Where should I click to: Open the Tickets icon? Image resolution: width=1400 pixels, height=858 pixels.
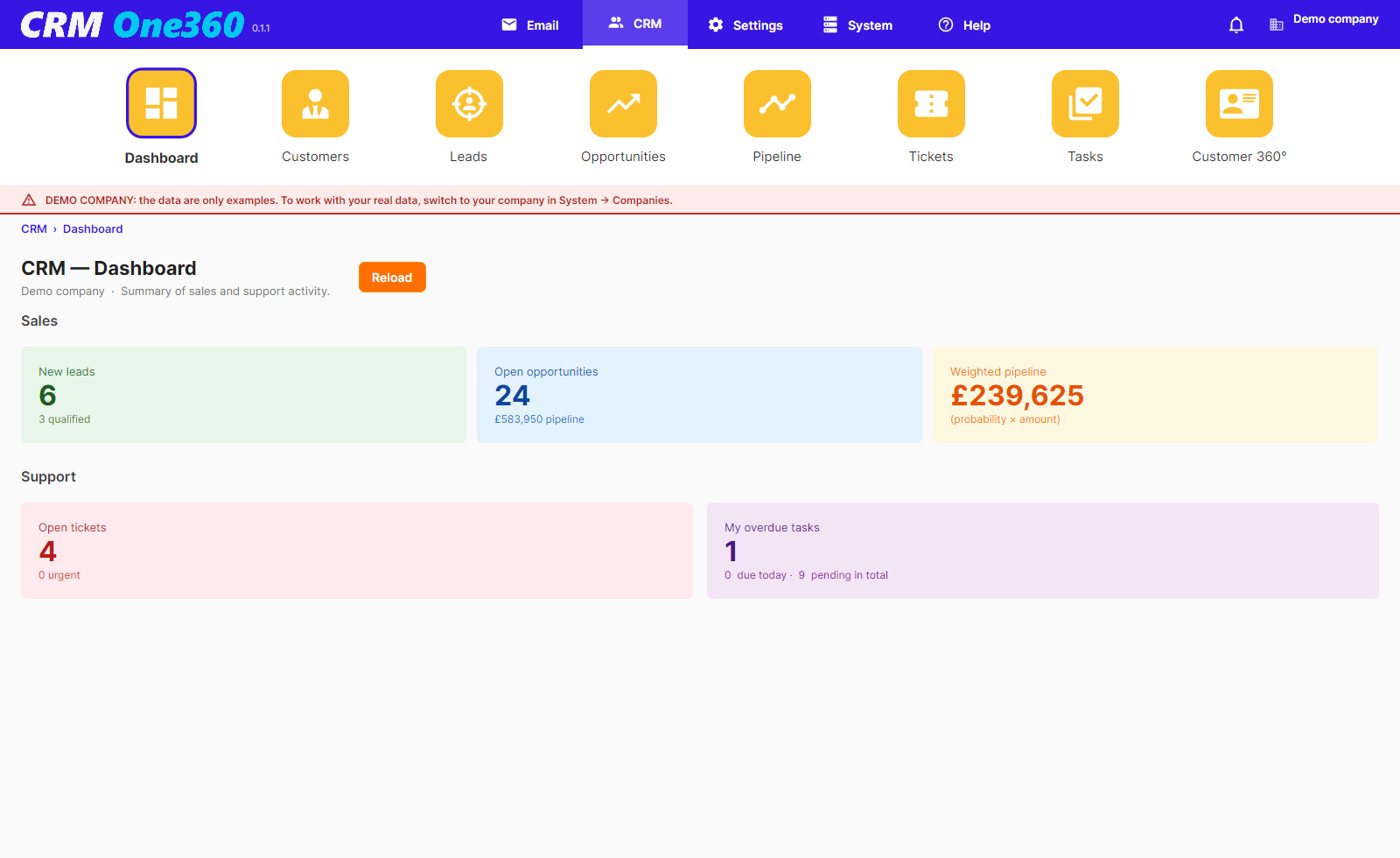(931, 103)
